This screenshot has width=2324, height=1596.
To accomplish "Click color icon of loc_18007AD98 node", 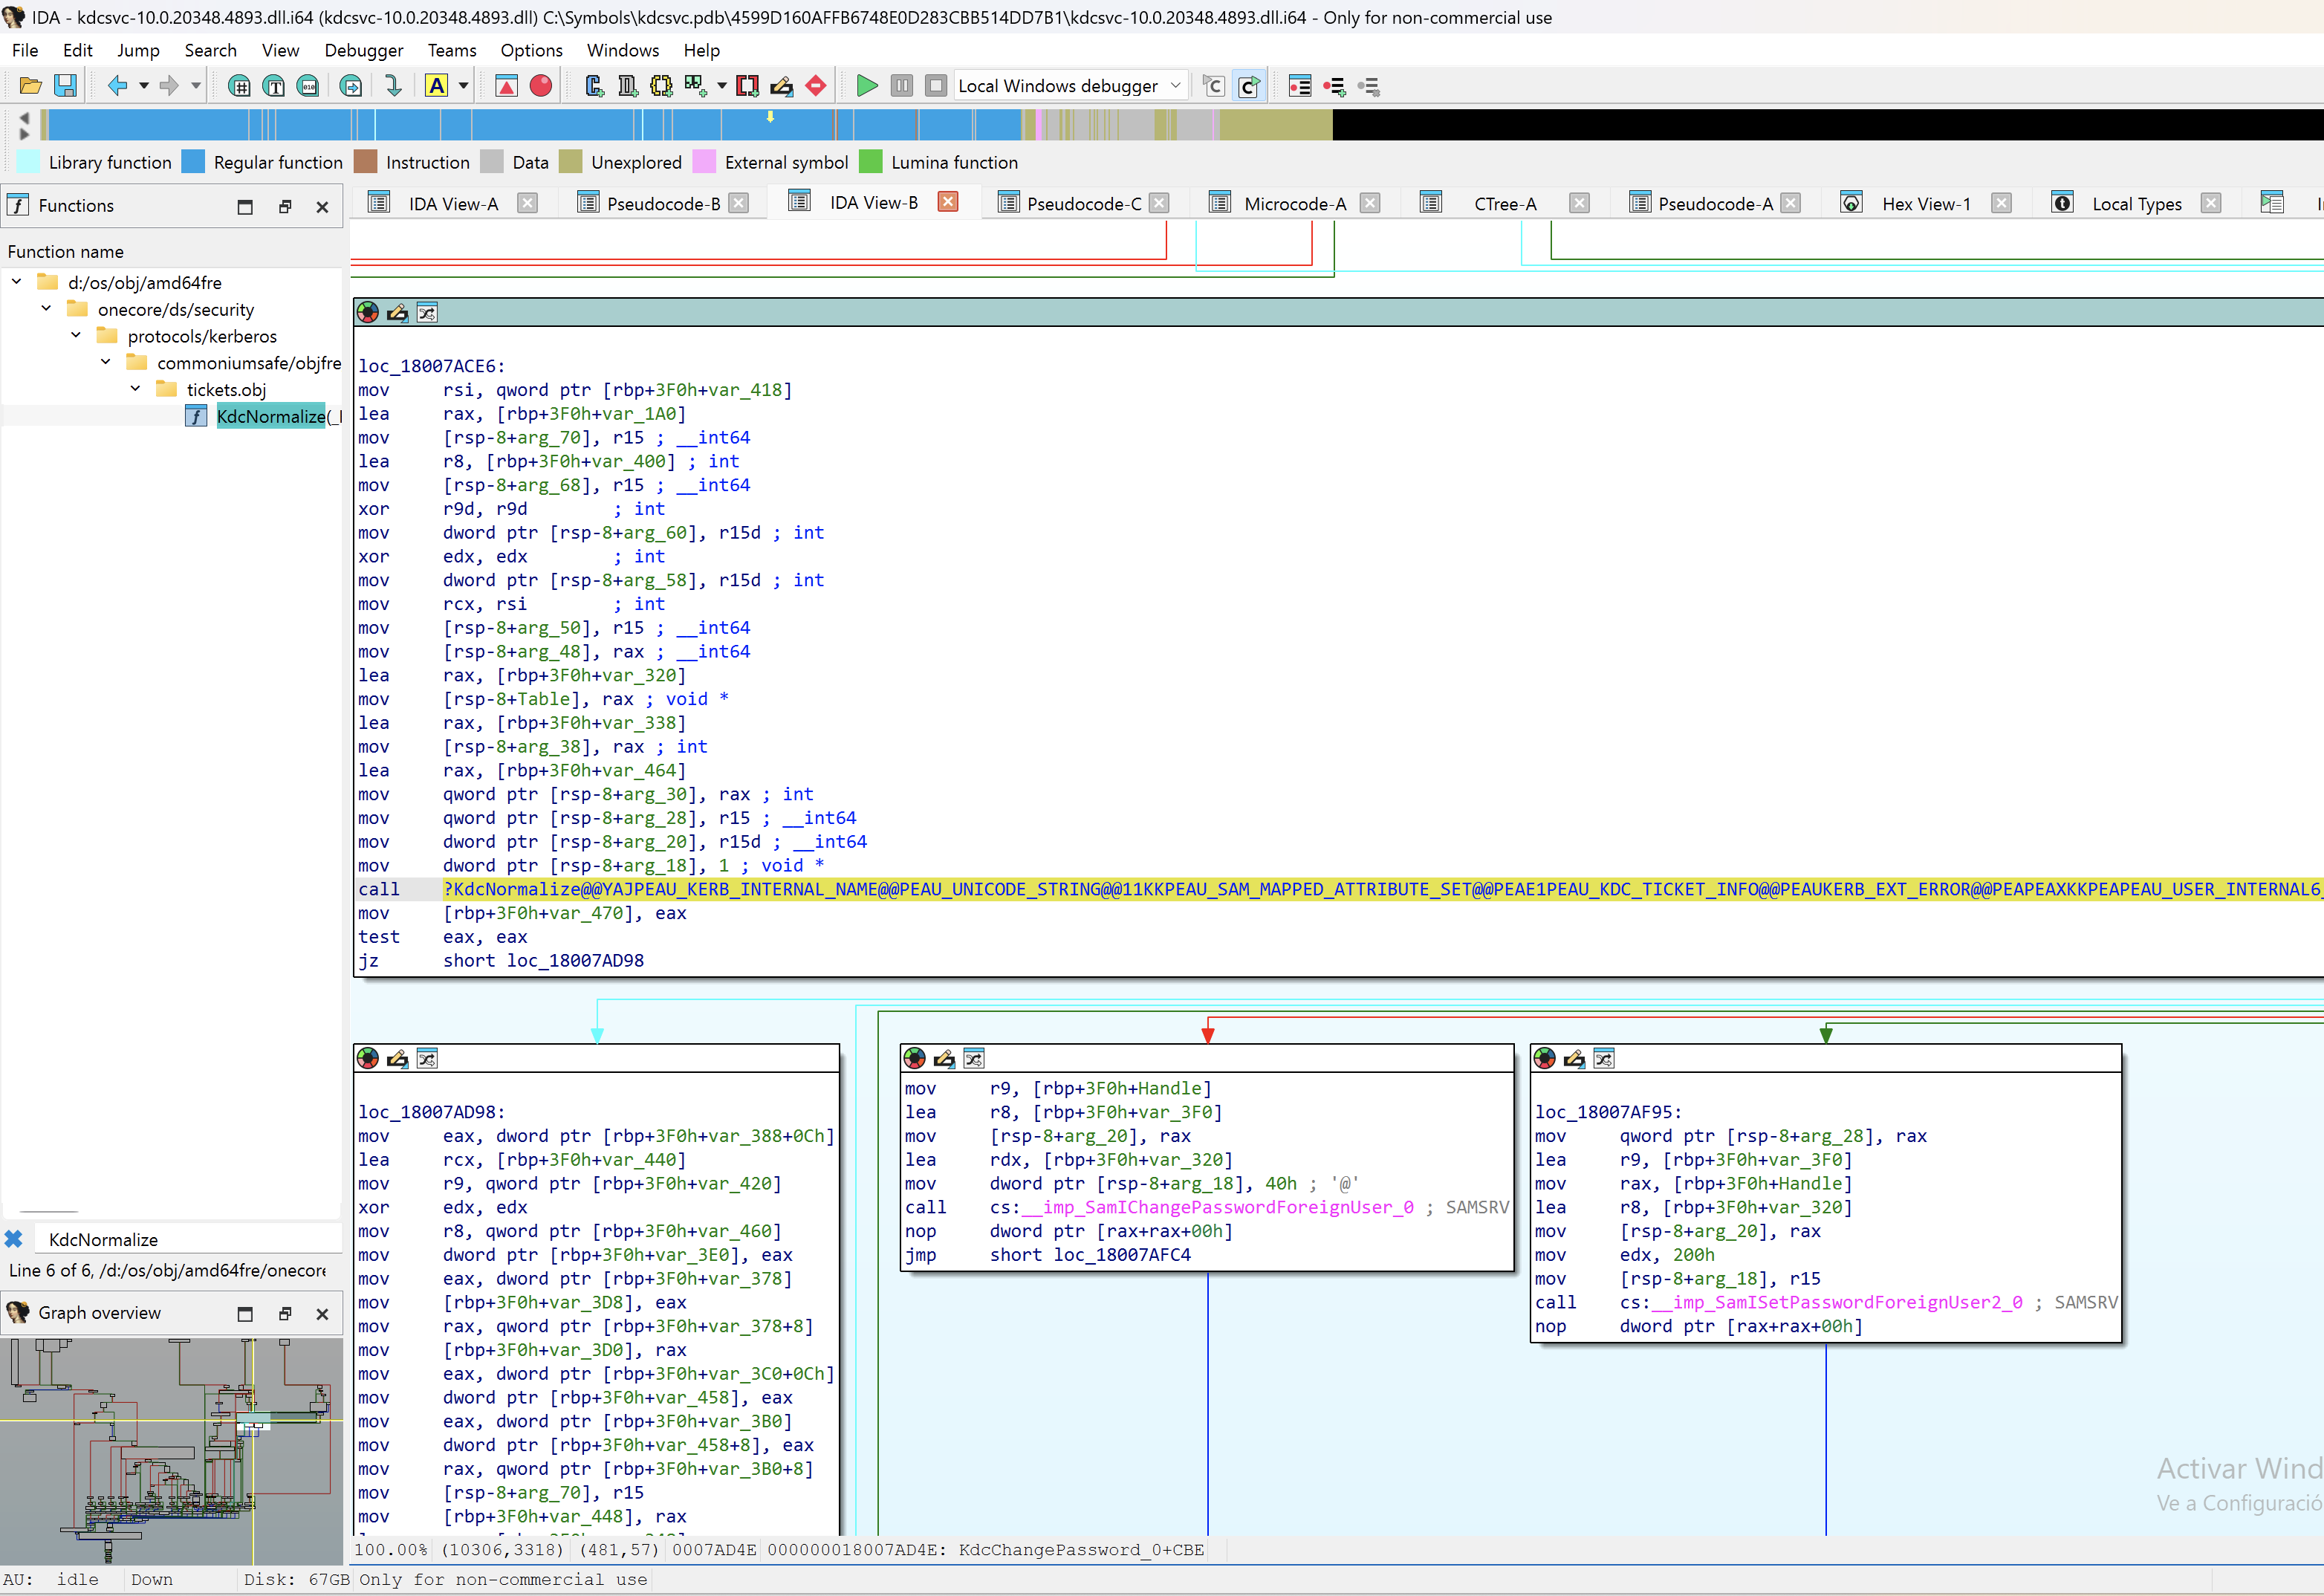I will [368, 1058].
